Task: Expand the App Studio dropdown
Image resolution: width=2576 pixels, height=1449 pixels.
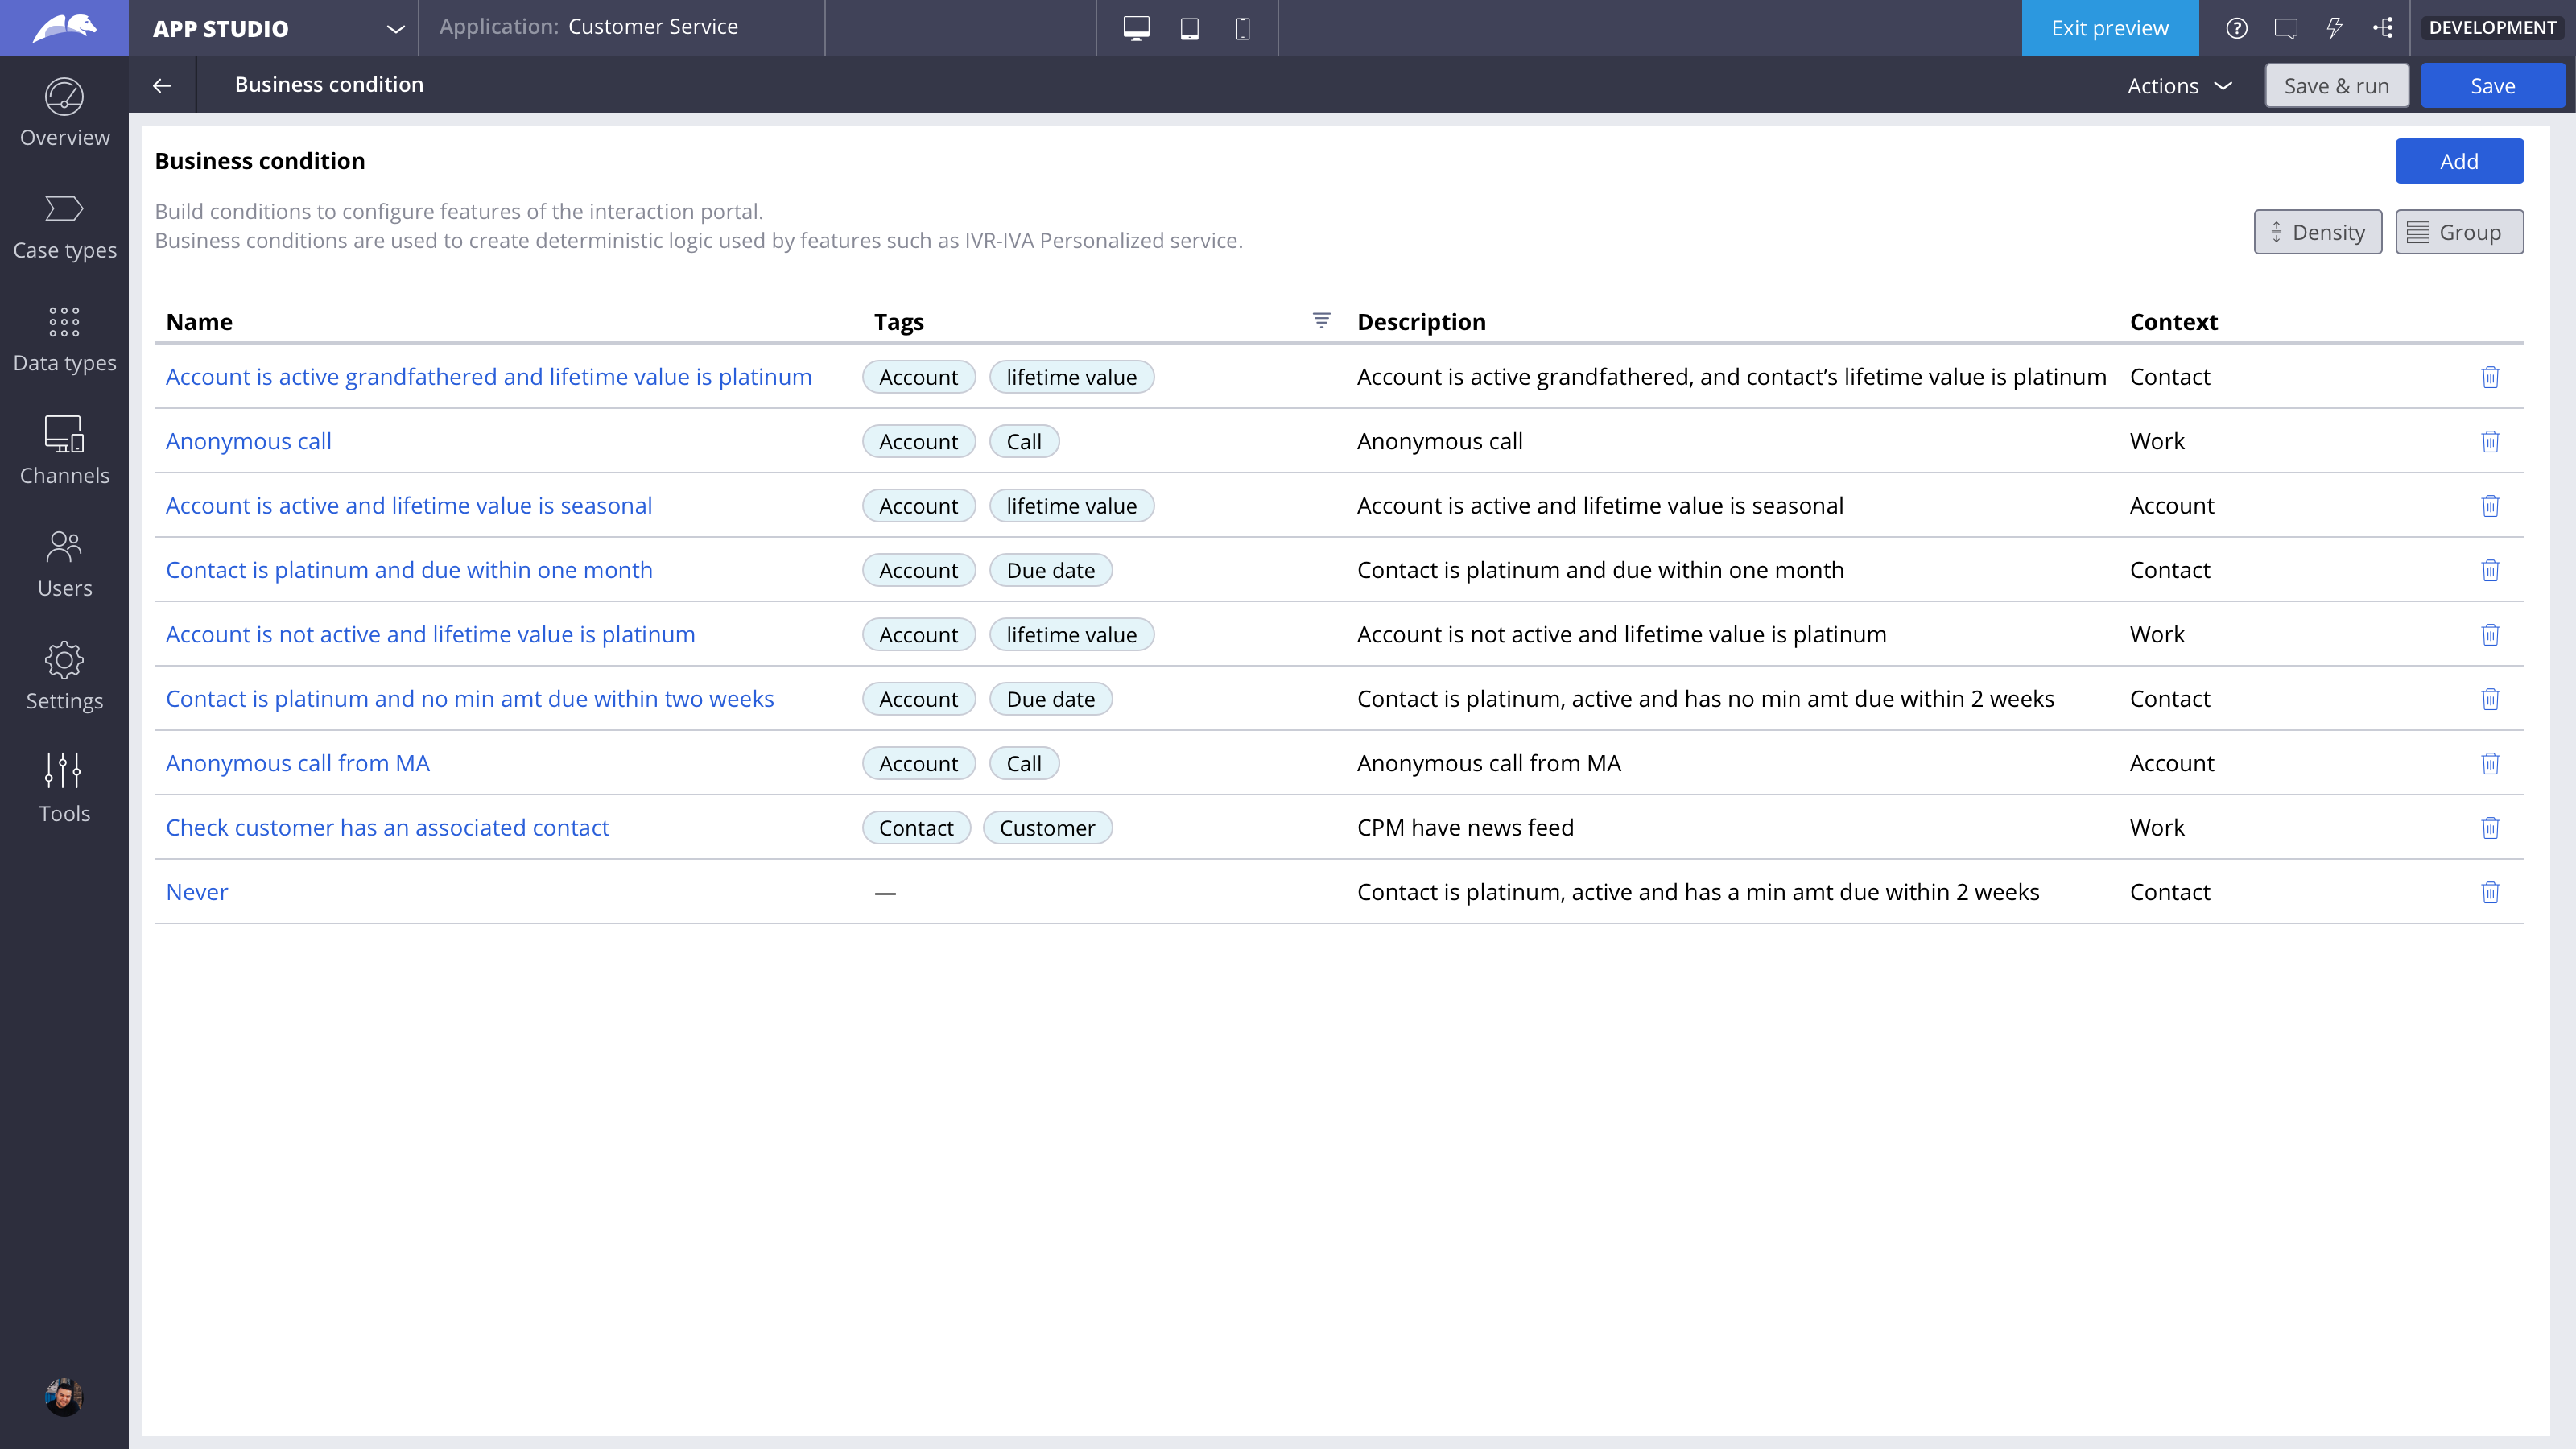Action: [x=395, y=29]
